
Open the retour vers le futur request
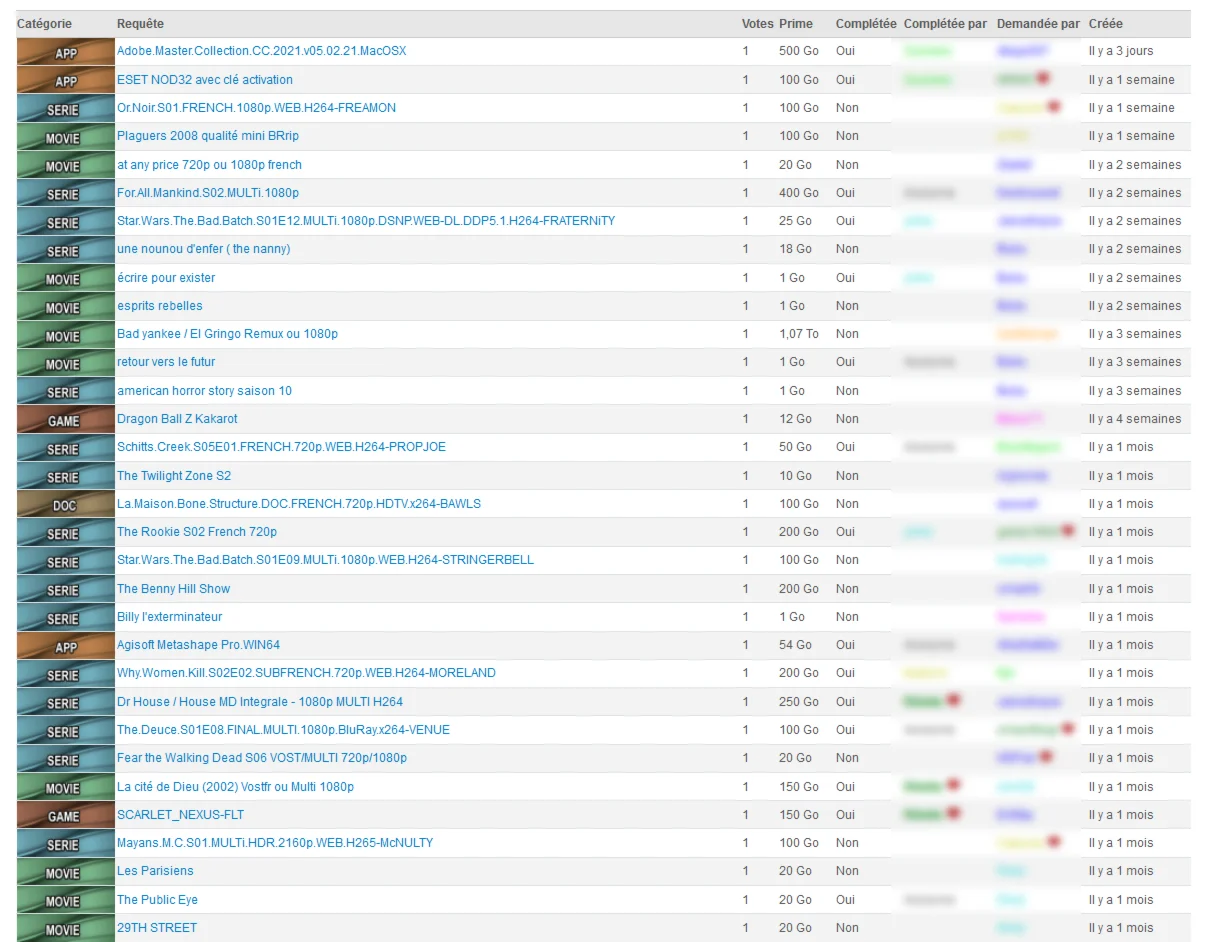[x=165, y=362]
